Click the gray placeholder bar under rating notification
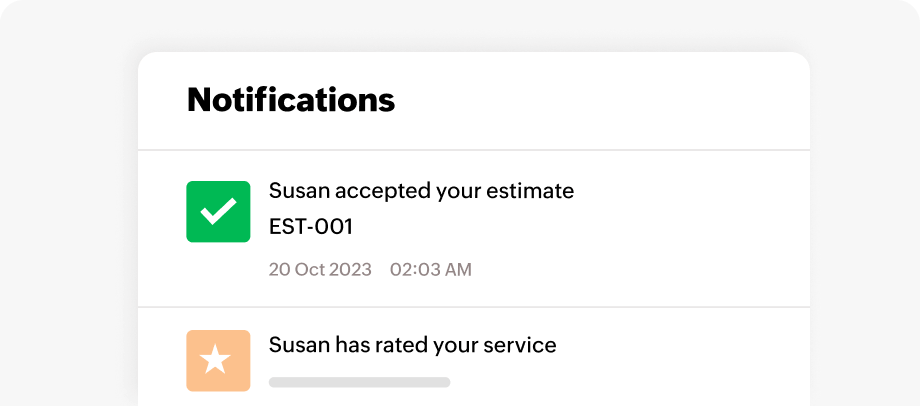This screenshot has width=920, height=406. (360, 382)
